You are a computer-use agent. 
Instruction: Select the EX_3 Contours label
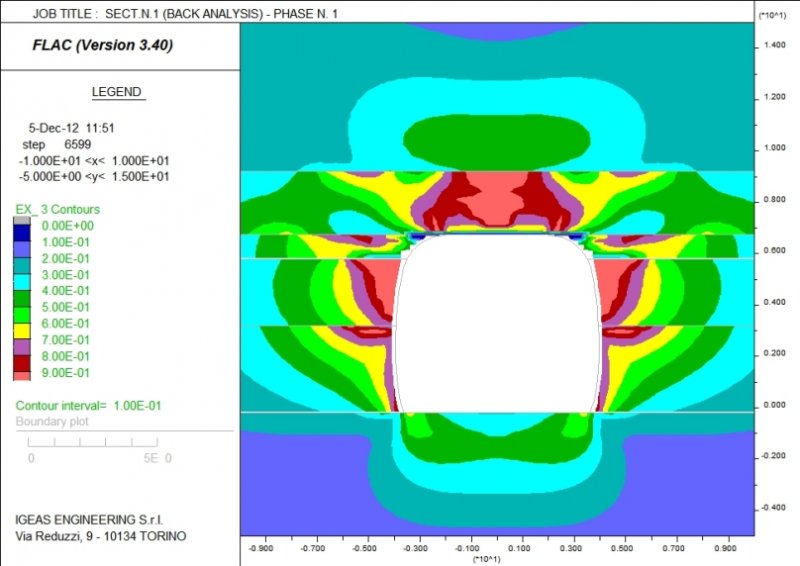57,209
